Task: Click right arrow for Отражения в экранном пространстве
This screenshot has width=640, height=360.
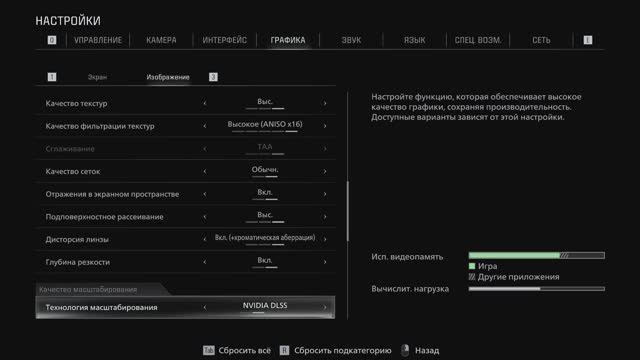Action: pyautogui.click(x=325, y=194)
